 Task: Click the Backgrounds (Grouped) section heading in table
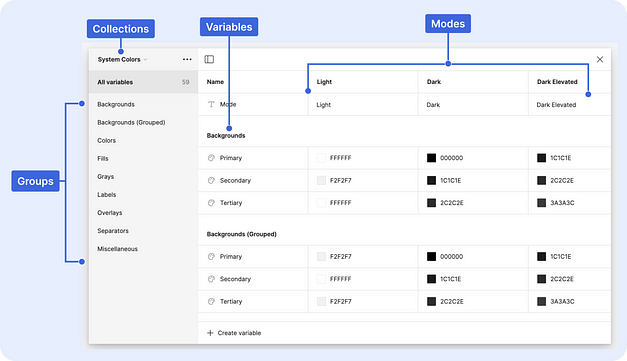coord(242,234)
